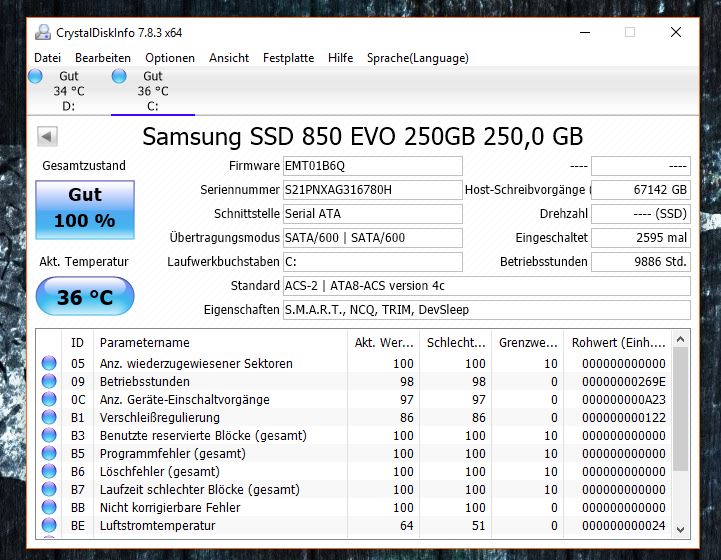721x560 pixels.
Task: Click the Parametername column header
Action: click(x=220, y=343)
